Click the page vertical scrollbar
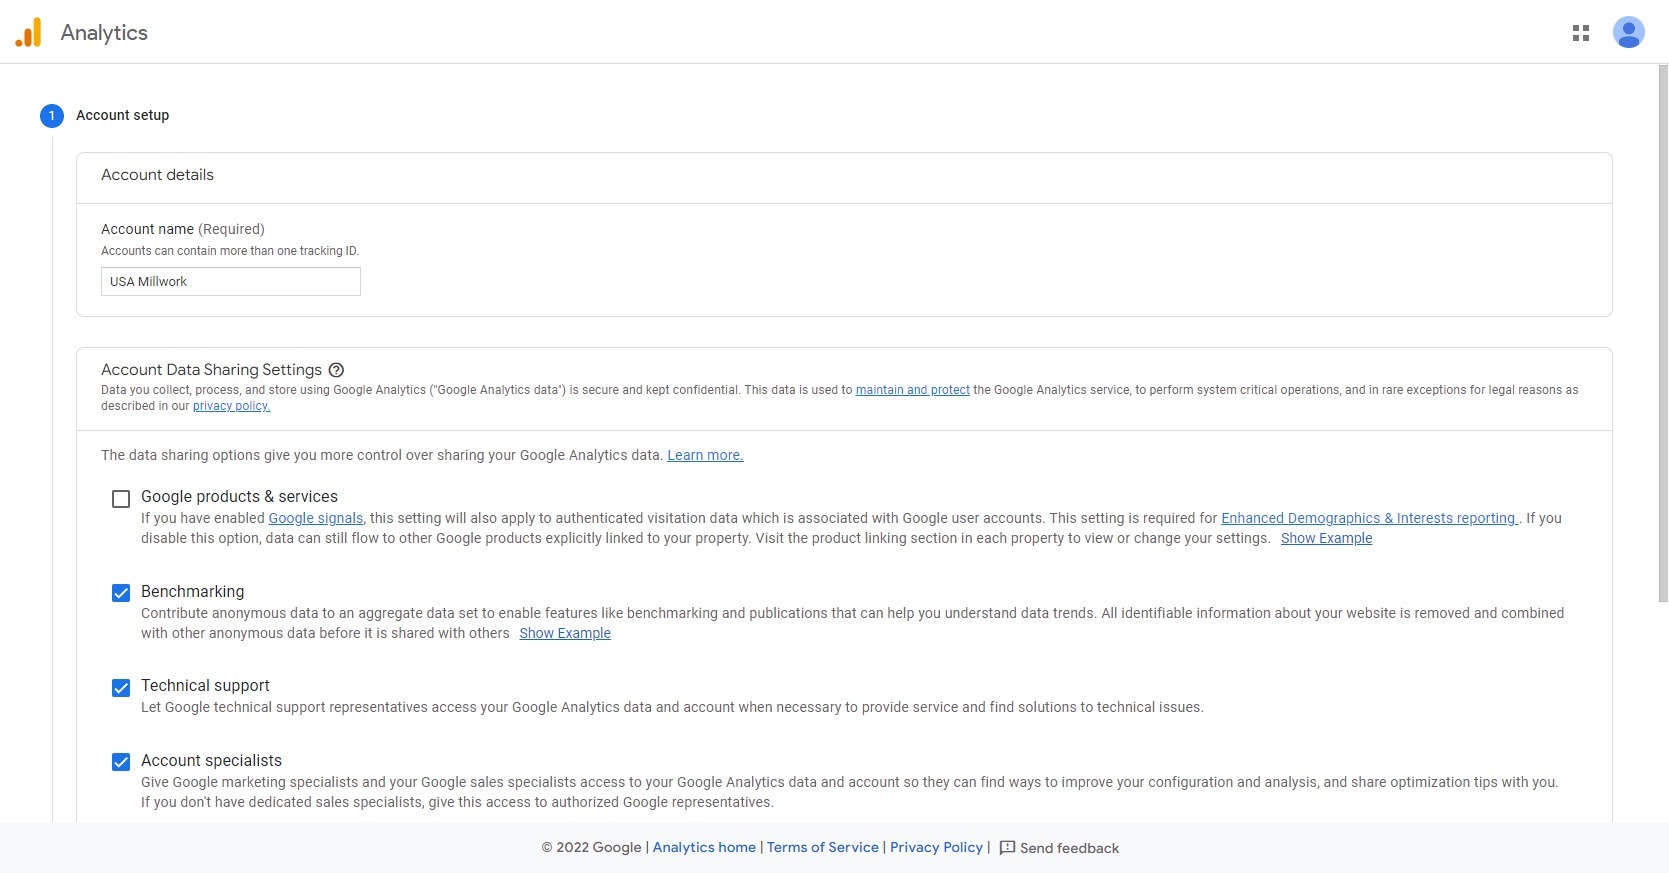This screenshot has width=1669, height=873. [1663, 333]
